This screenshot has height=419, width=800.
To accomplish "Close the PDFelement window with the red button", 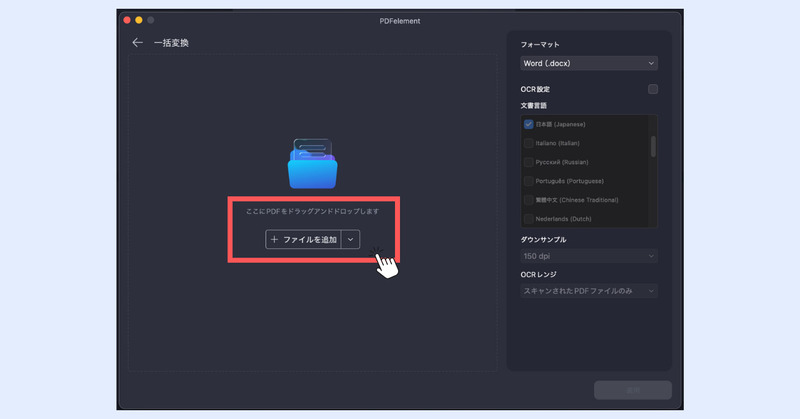I will click(127, 20).
